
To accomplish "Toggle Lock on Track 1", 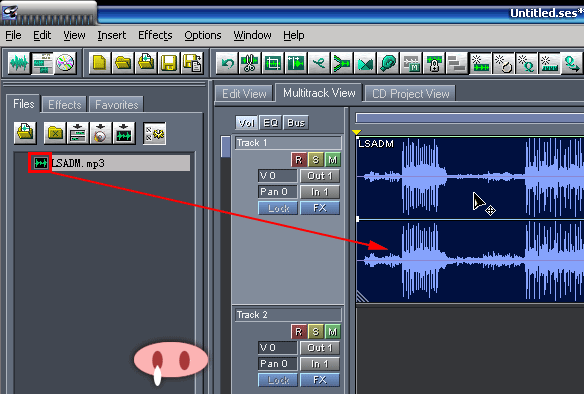I will coord(278,208).
